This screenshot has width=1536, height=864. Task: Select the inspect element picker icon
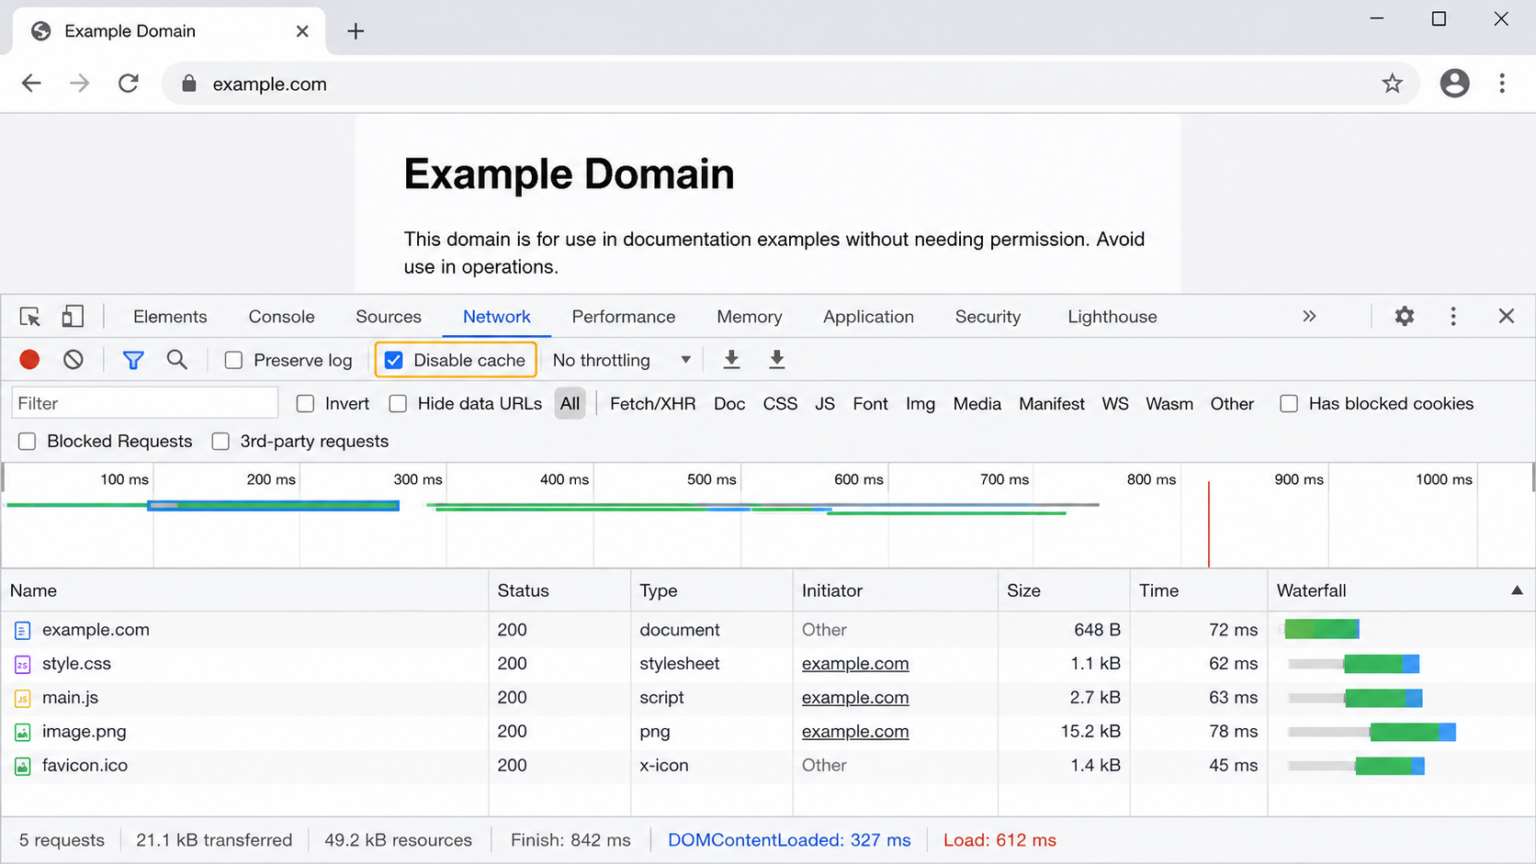pyautogui.click(x=30, y=317)
